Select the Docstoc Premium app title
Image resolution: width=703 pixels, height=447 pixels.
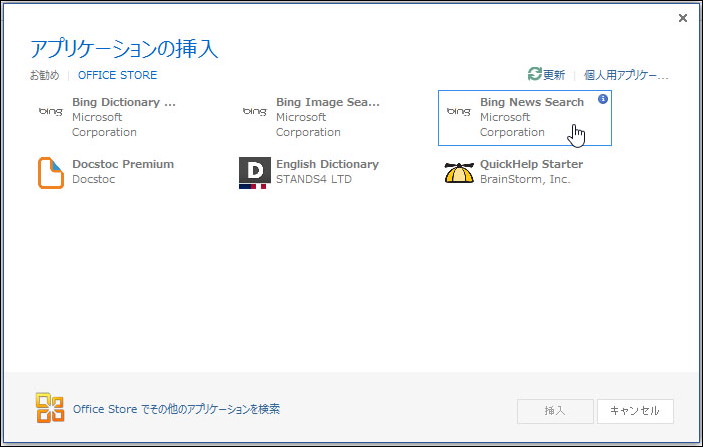point(123,164)
